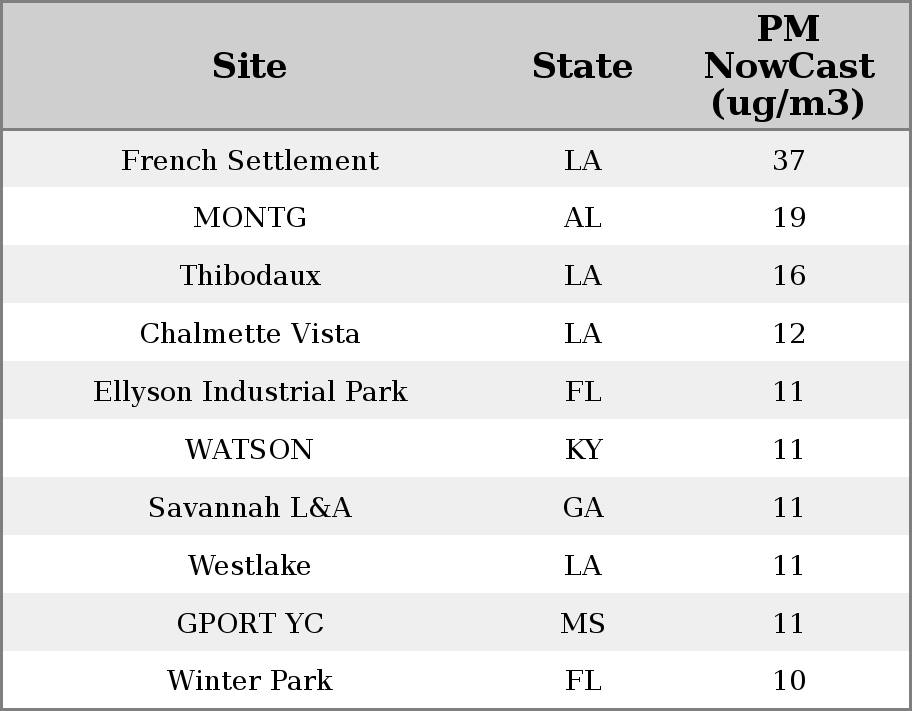The height and width of the screenshot is (711, 912).
Task: Select the French Settlement site cell
Action: pyautogui.click(x=250, y=160)
